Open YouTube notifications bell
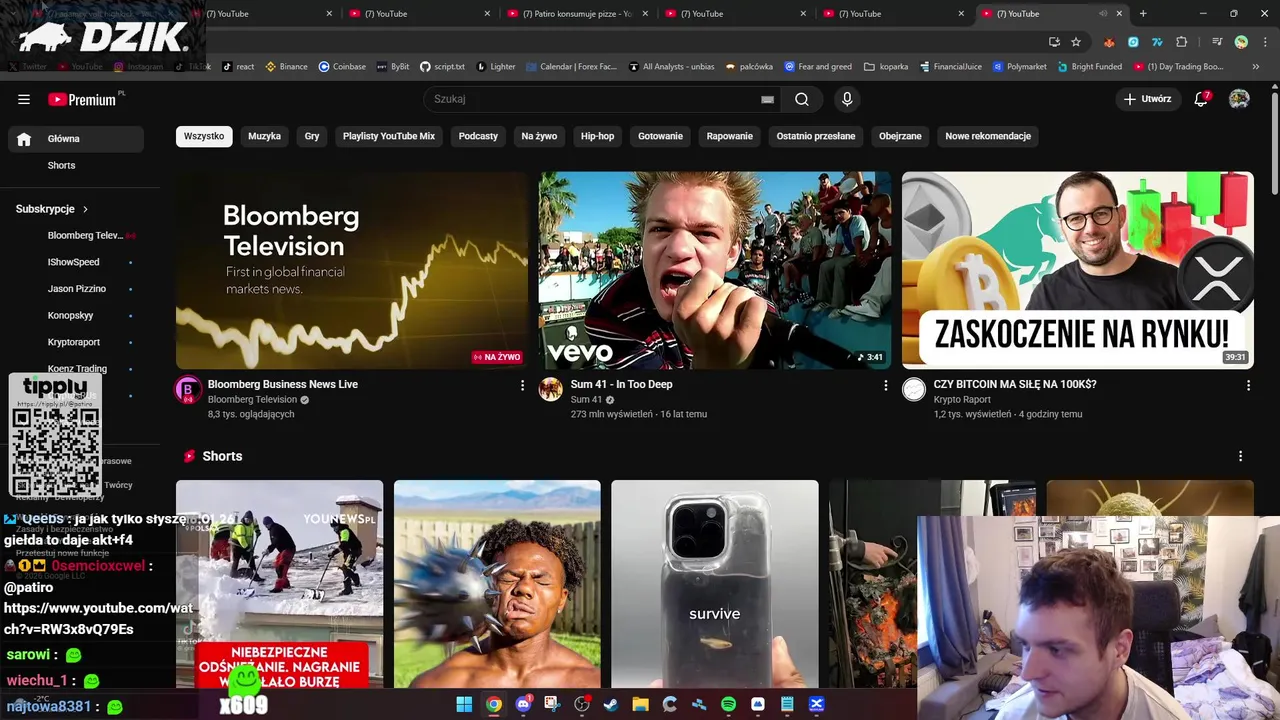 [x=1202, y=99]
